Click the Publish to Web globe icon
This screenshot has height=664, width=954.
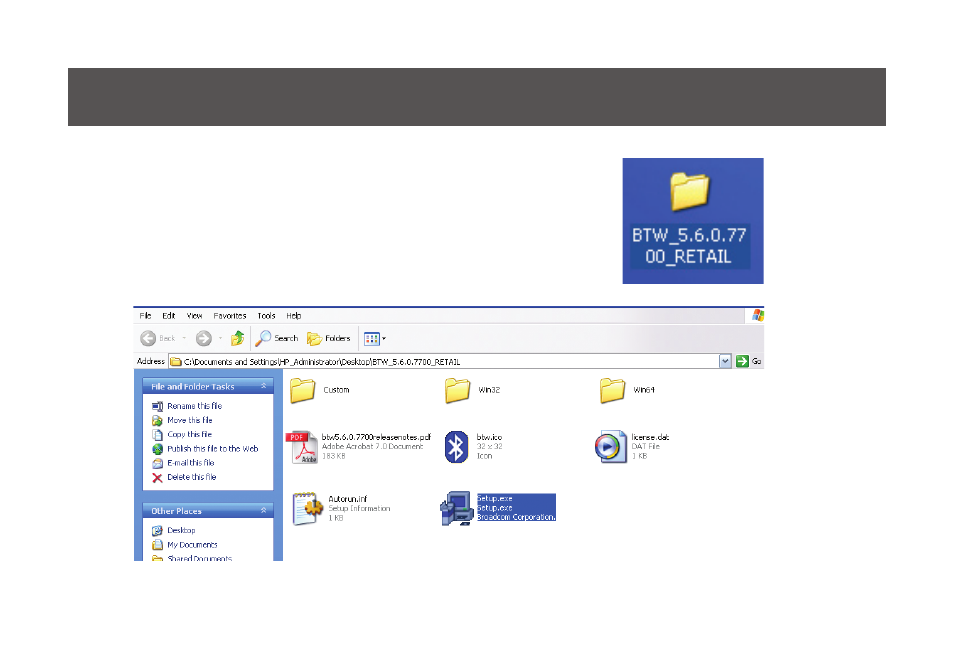pyautogui.click(x=157, y=449)
